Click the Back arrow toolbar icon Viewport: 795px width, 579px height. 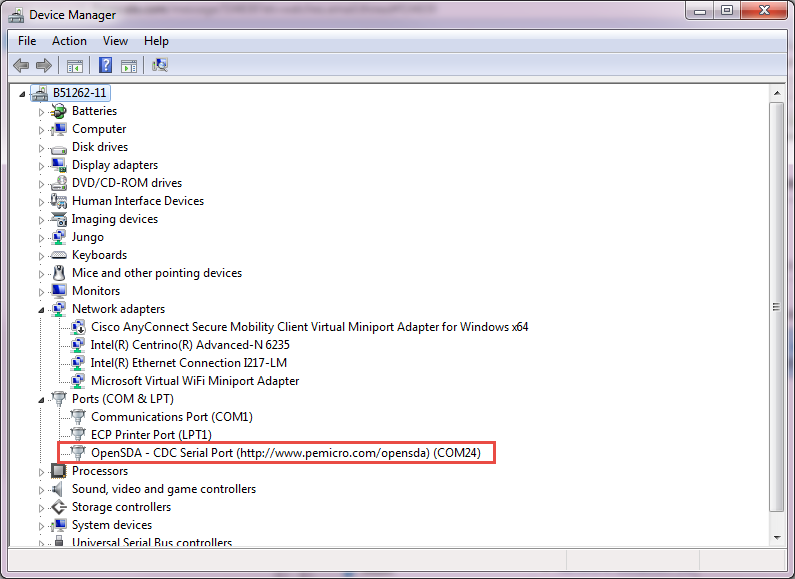[21, 65]
